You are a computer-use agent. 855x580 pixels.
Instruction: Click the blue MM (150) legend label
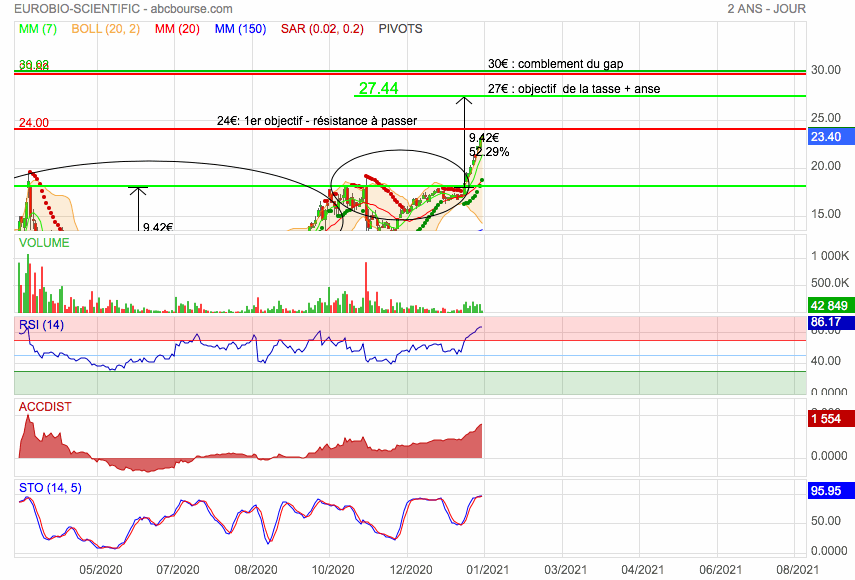click(x=238, y=29)
